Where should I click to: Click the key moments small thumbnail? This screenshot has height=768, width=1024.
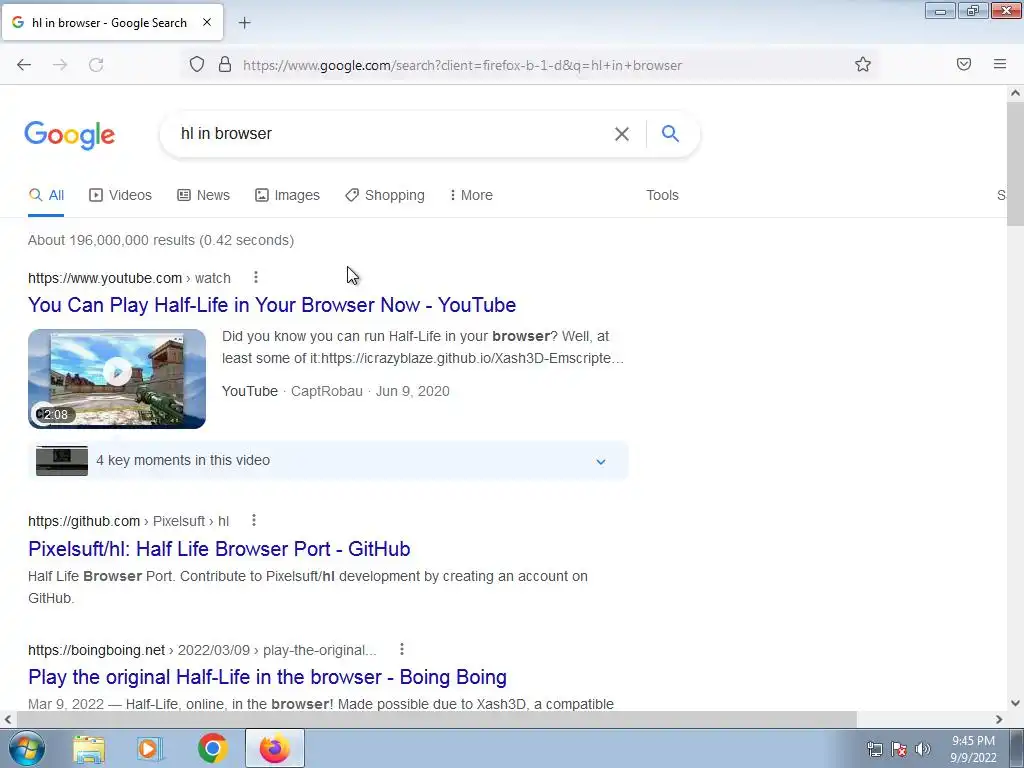point(62,460)
